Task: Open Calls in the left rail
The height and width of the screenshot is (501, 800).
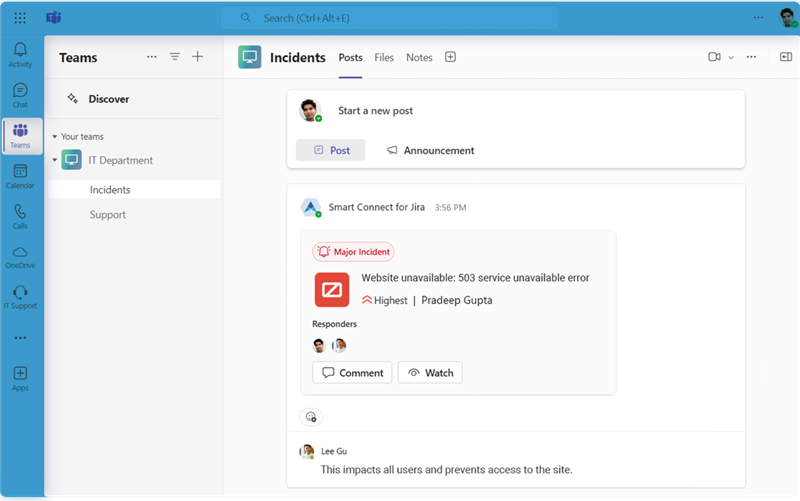Action: 20,217
